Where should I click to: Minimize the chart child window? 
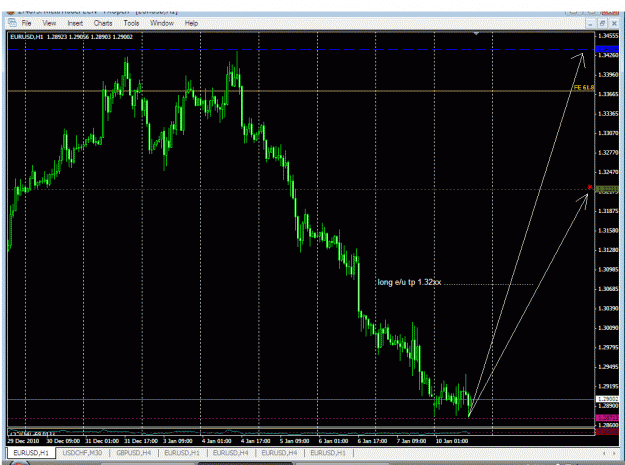(591, 24)
